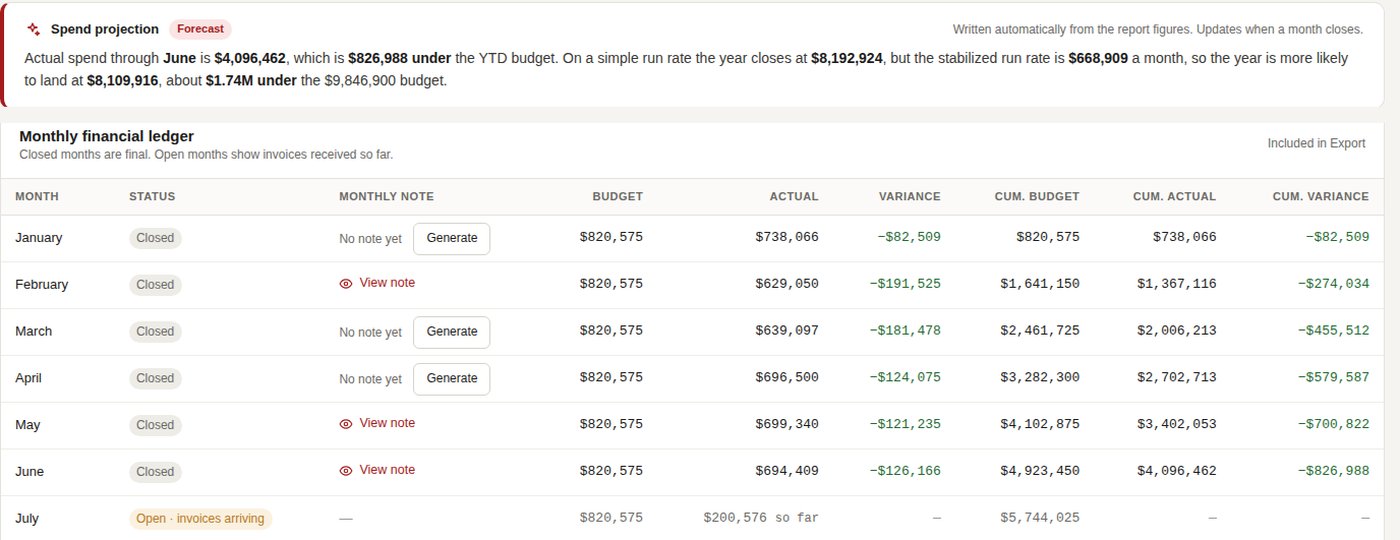Click the January month cell
The width and height of the screenshot is (1400, 540).
click(39, 238)
